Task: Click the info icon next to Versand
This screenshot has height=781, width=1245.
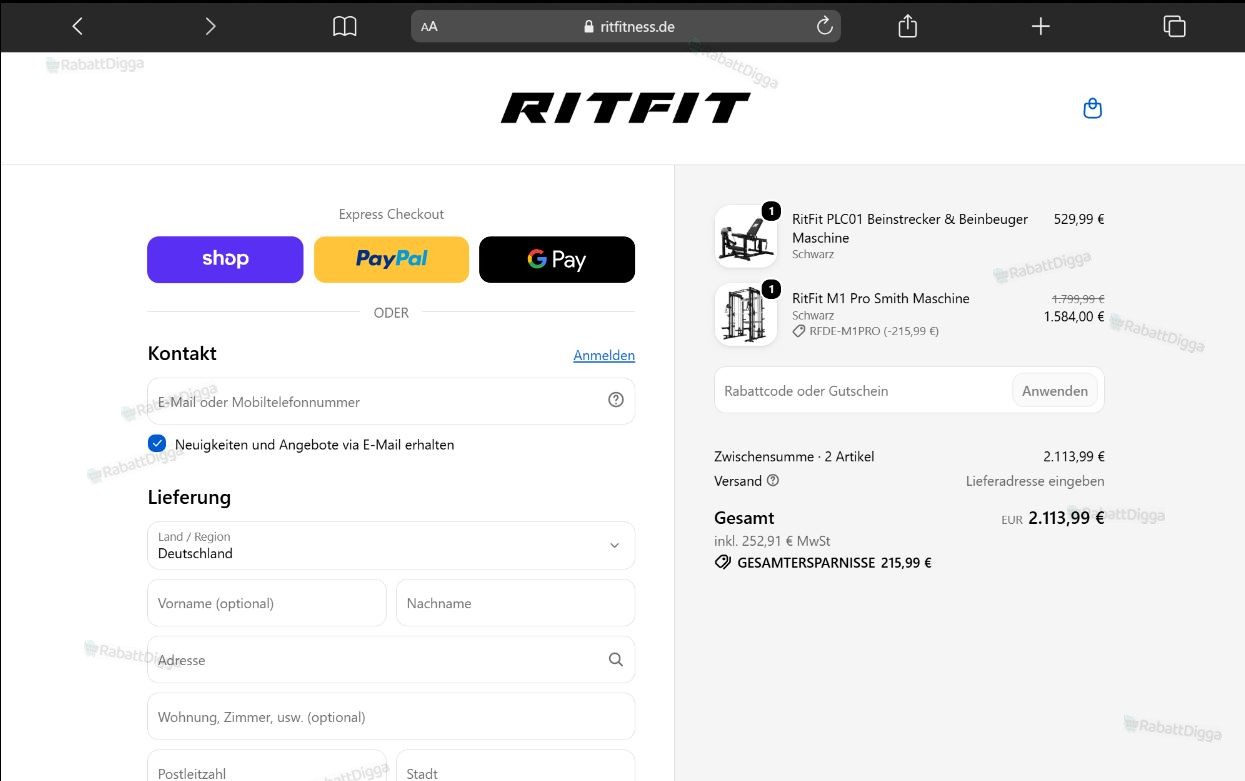Action: click(772, 480)
